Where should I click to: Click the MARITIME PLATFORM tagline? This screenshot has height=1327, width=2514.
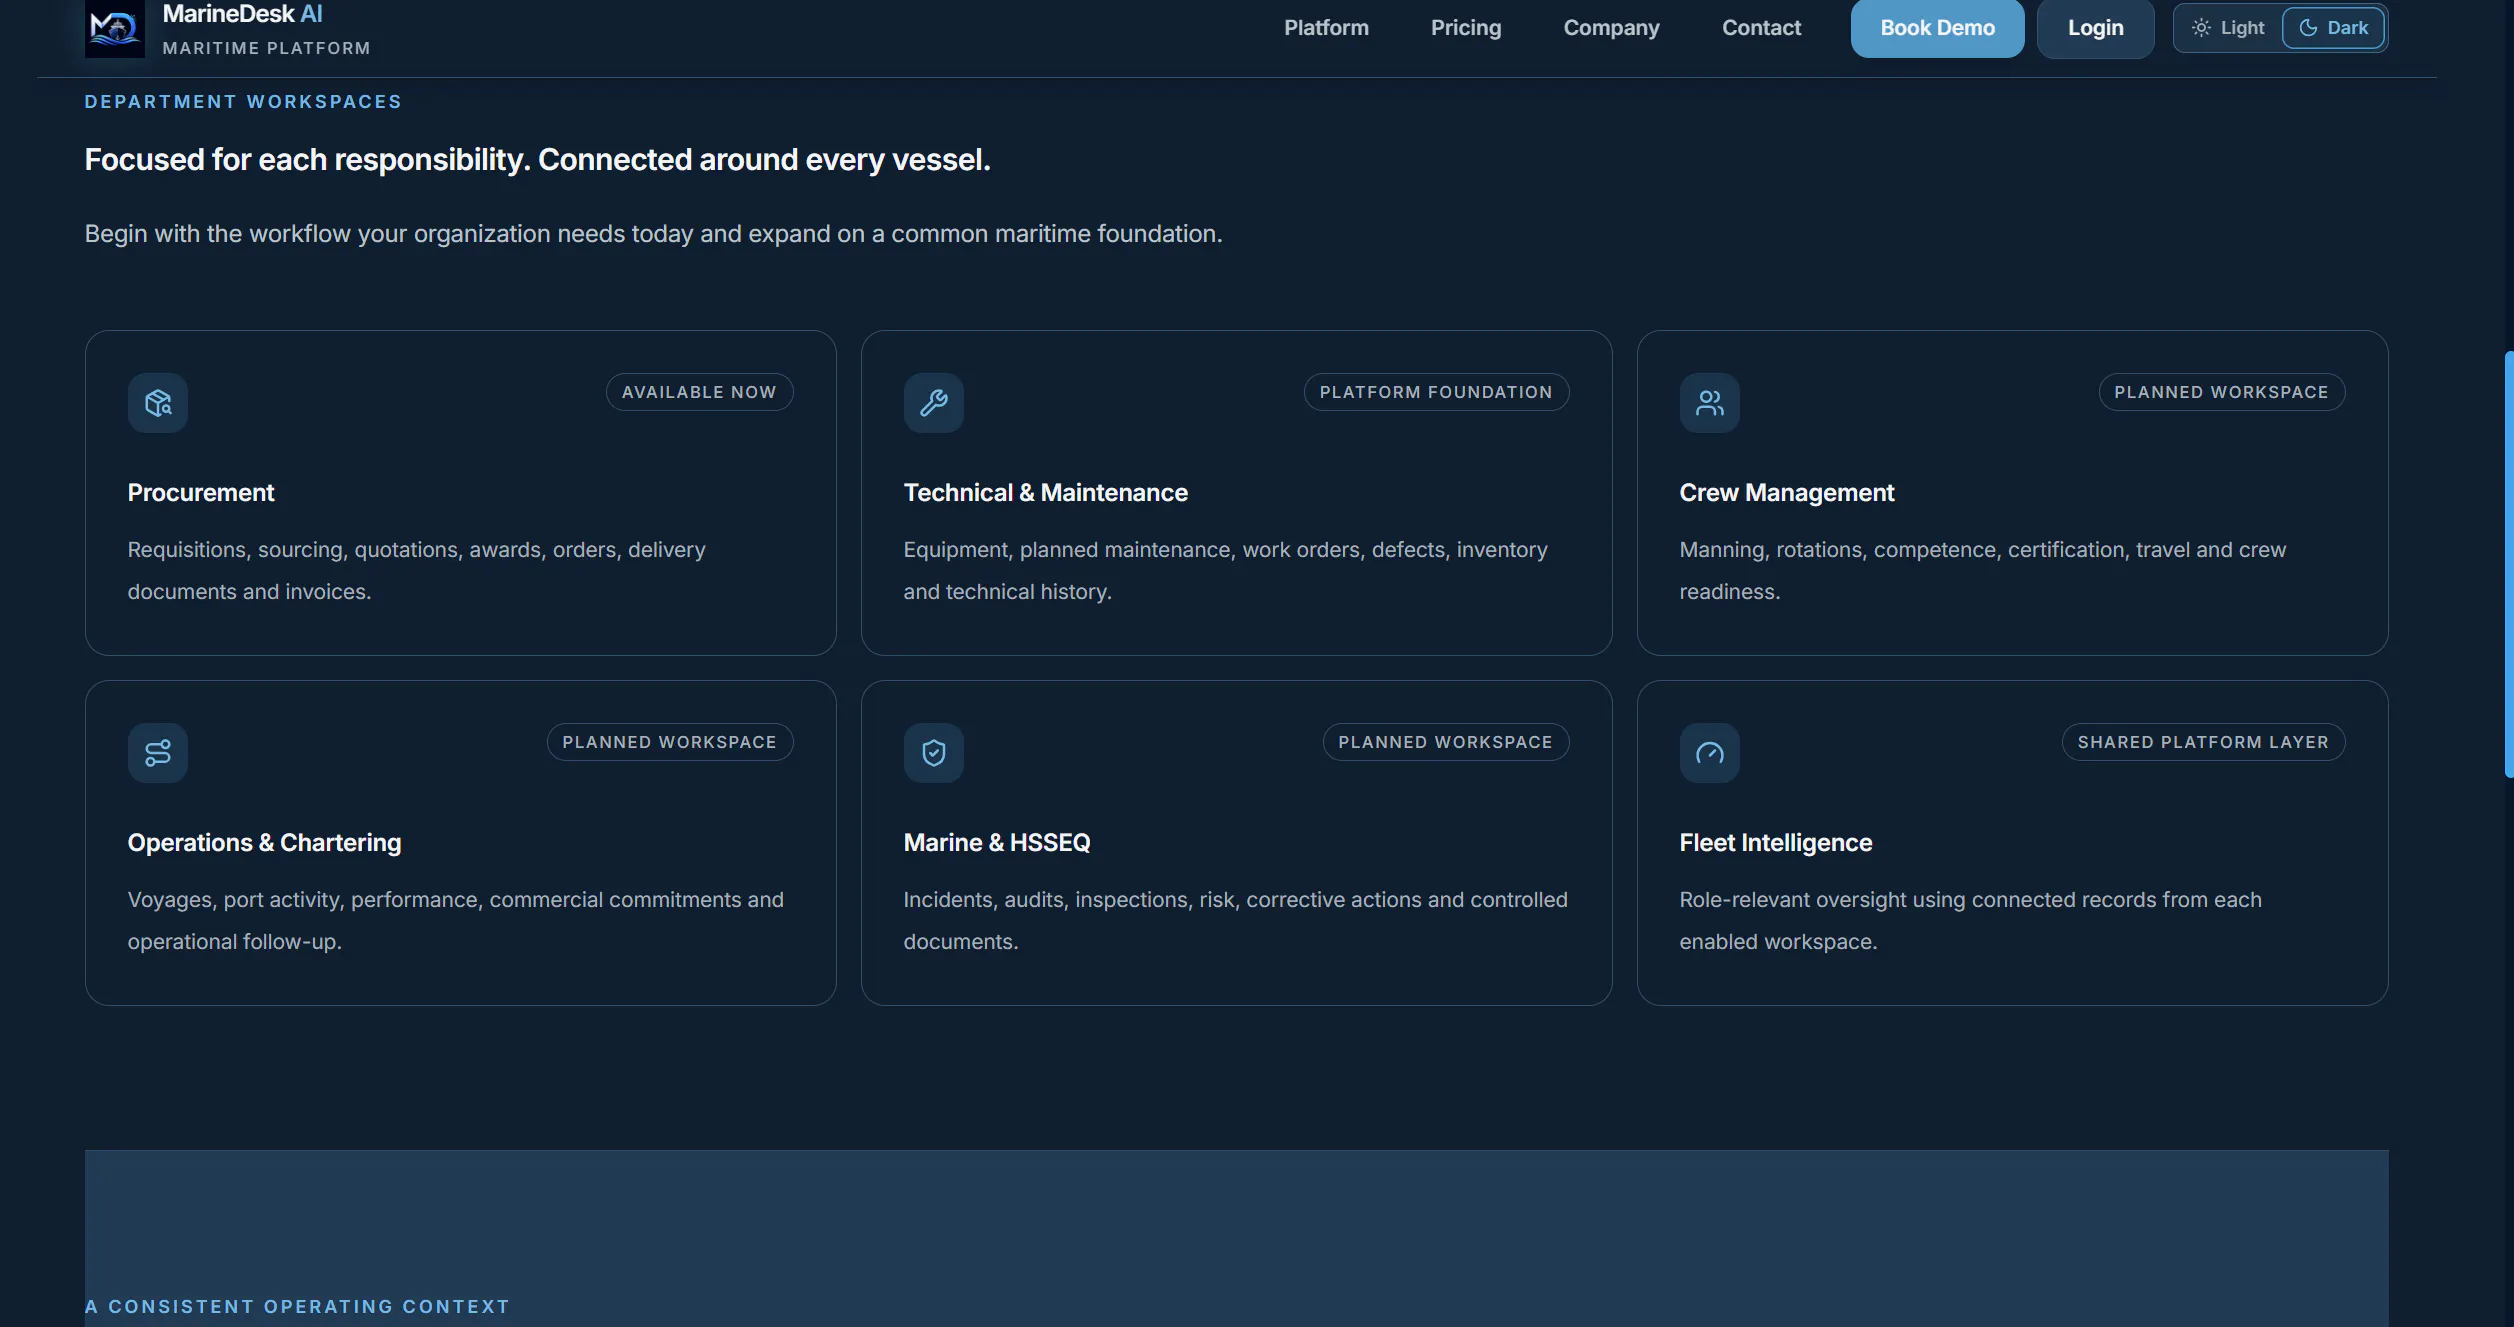tap(266, 48)
